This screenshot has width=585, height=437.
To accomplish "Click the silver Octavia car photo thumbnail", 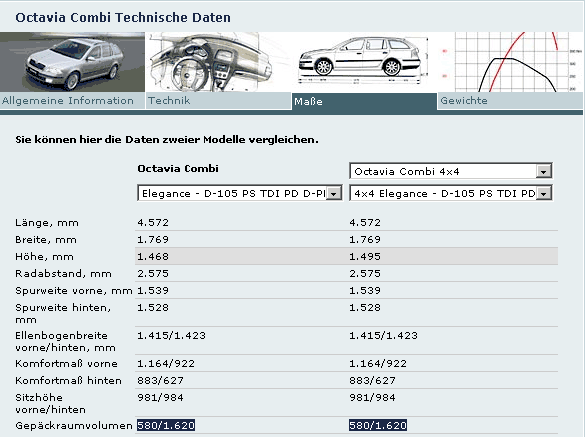I will (x=72, y=62).
